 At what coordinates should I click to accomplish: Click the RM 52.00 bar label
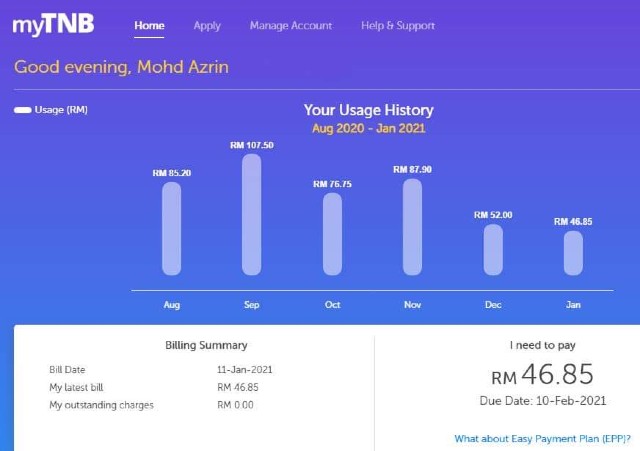[493, 215]
